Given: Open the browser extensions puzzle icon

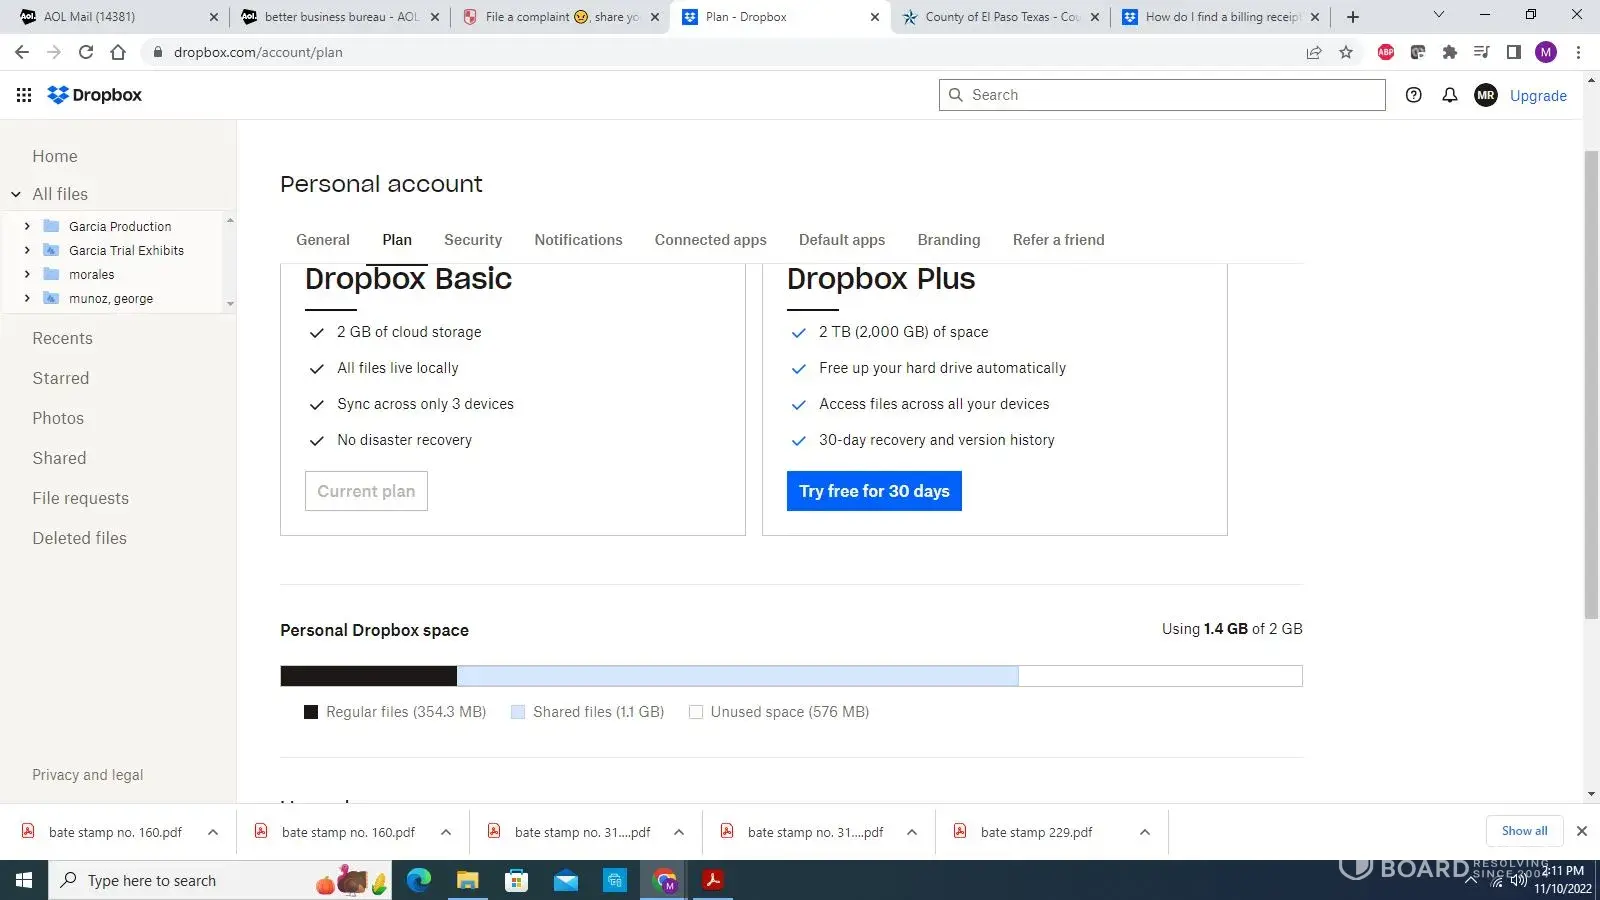Looking at the screenshot, I should pyautogui.click(x=1449, y=52).
